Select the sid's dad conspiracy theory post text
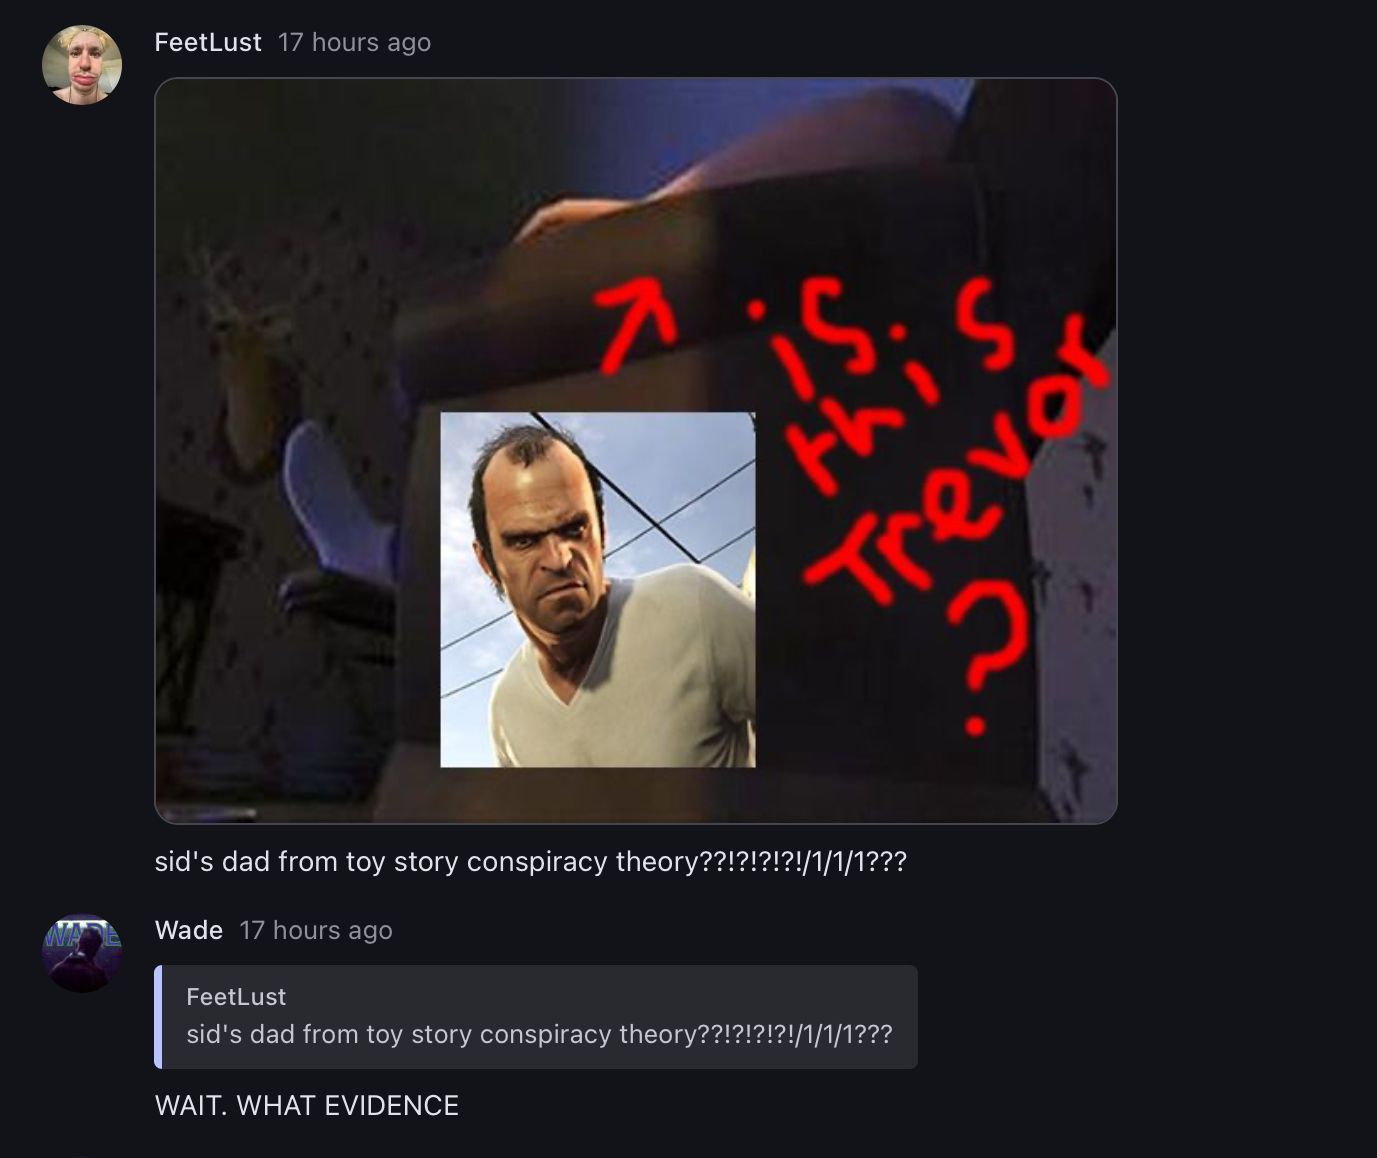 (x=530, y=861)
